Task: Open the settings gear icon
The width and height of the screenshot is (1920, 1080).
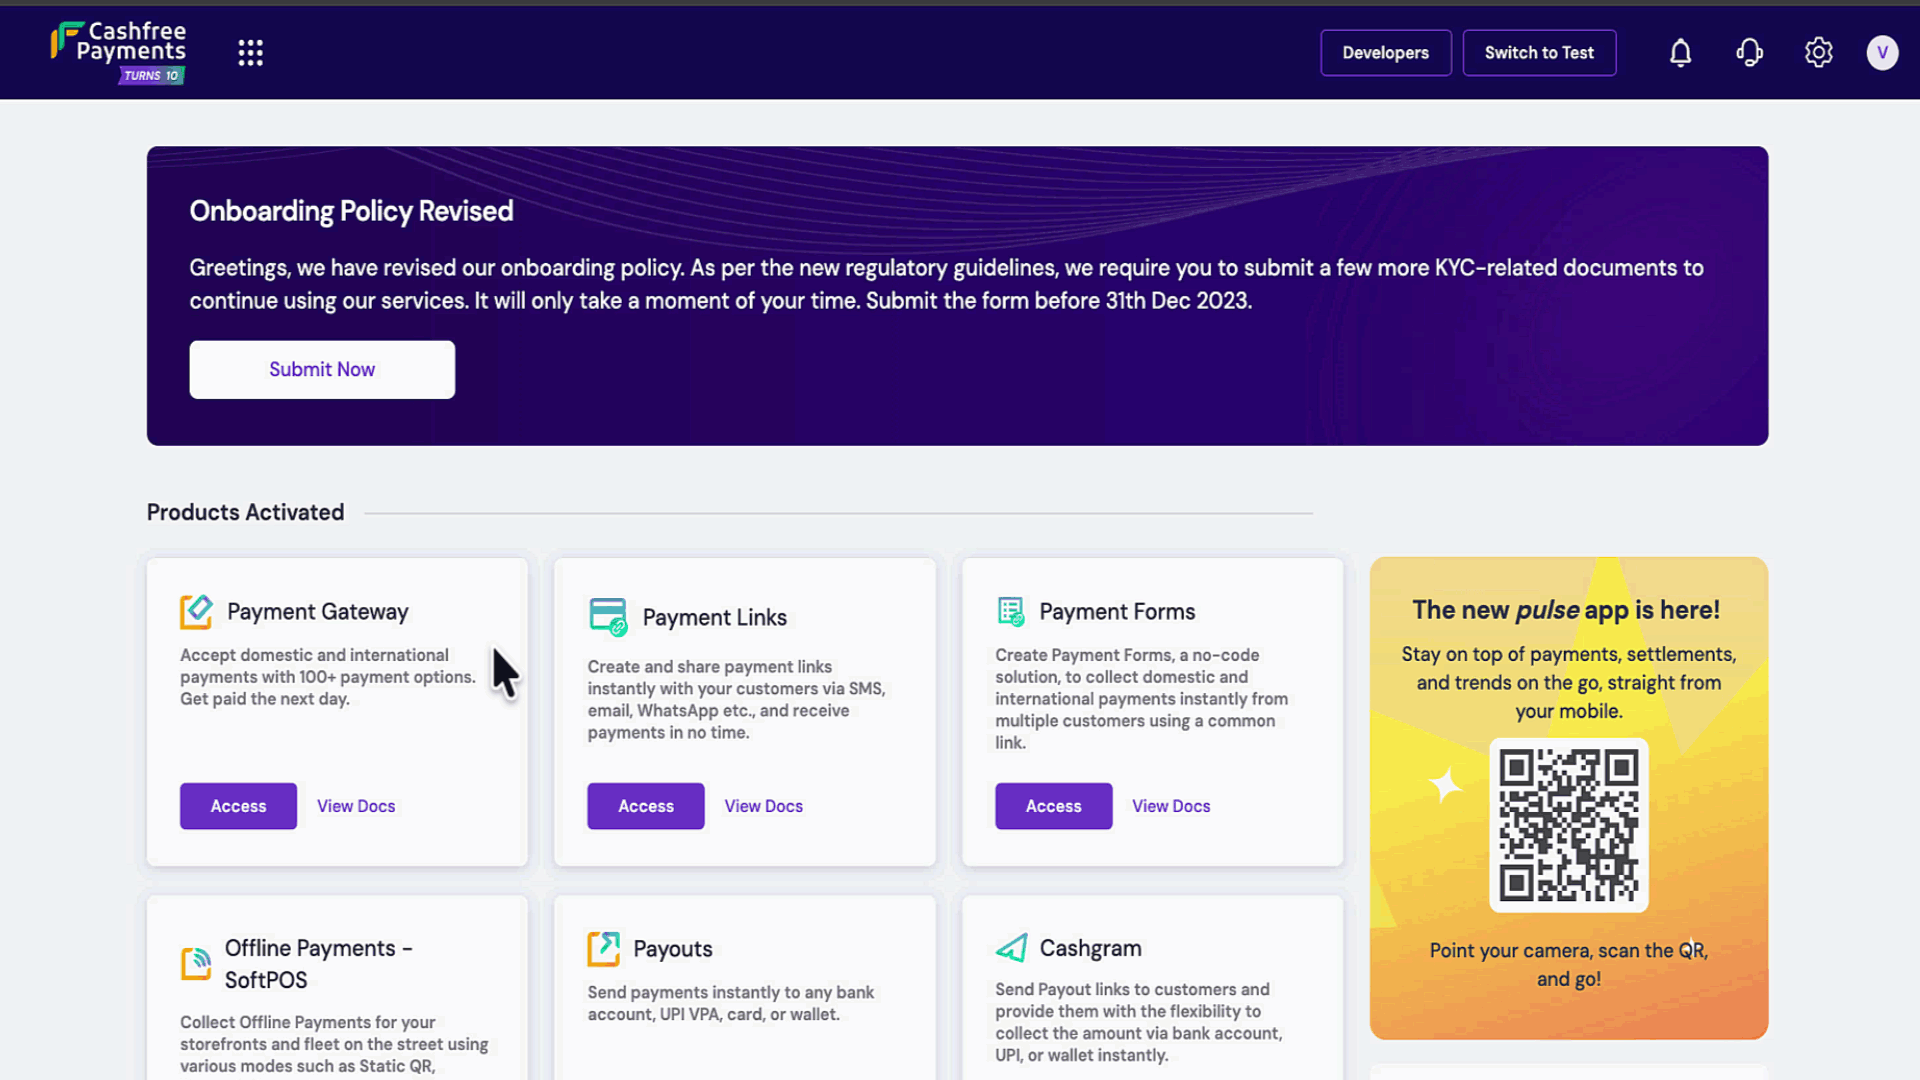Action: click(x=1818, y=53)
